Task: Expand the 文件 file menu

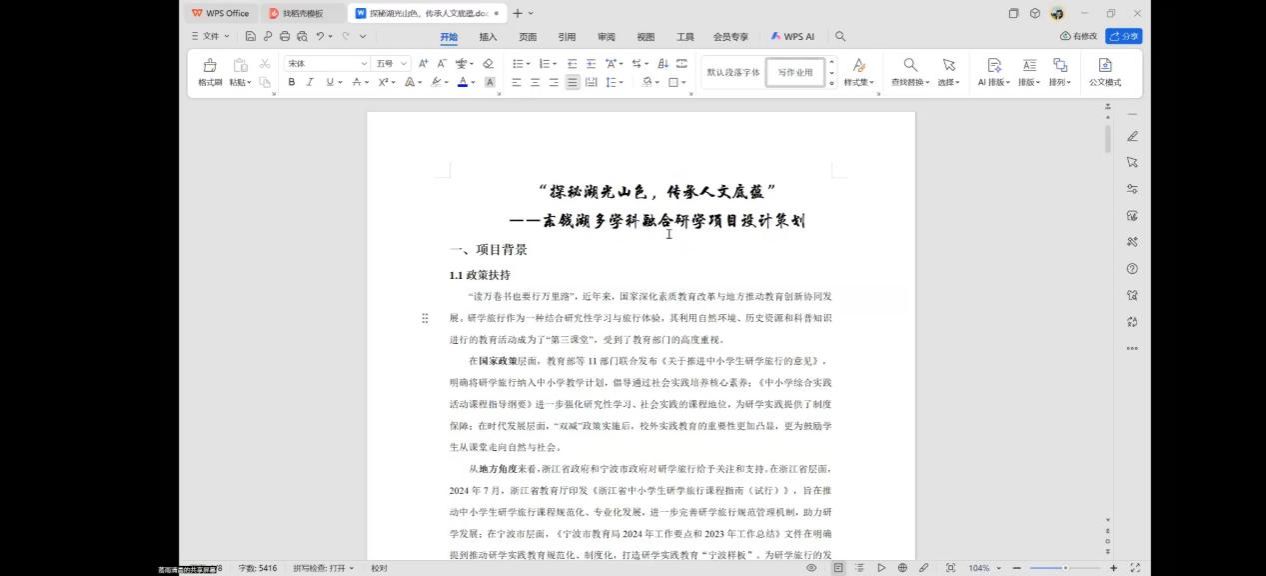Action: 211,37
